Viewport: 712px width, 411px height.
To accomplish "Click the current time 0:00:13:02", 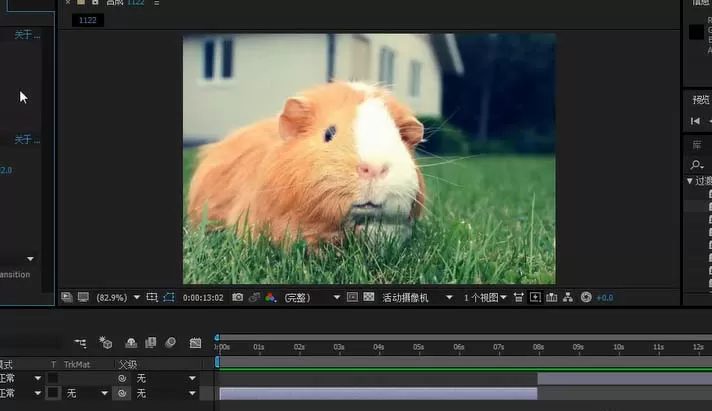I will coord(203,298).
